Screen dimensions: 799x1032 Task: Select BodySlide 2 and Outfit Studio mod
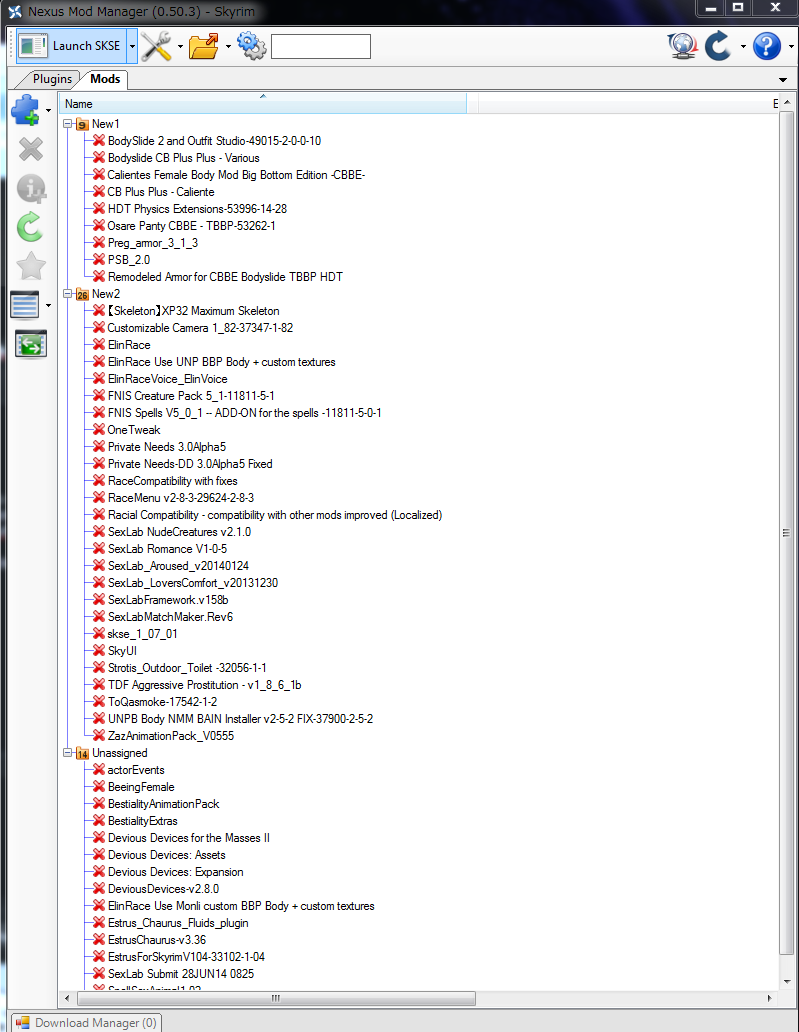pyautogui.click(x=215, y=141)
